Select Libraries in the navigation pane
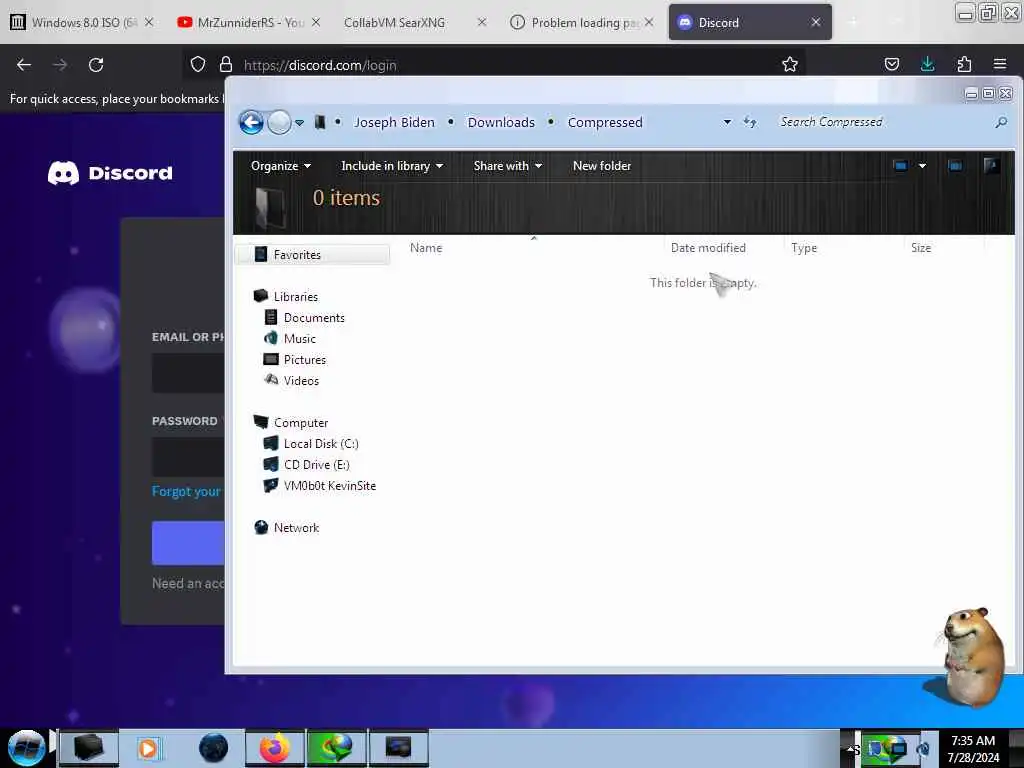 295,296
